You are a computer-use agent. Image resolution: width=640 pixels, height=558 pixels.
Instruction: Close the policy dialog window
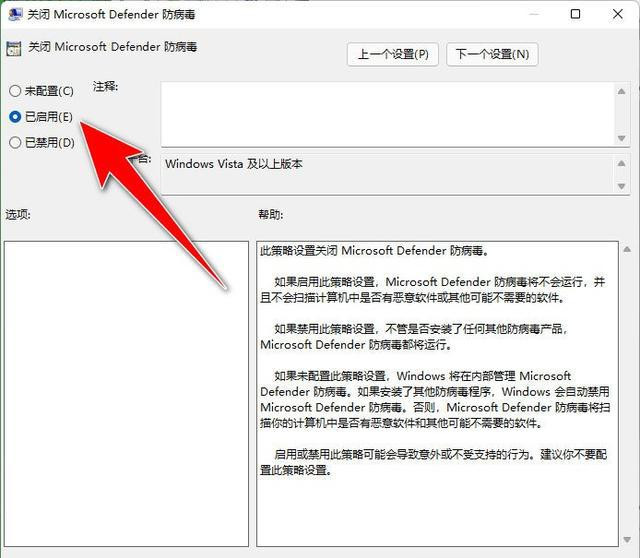618,14
